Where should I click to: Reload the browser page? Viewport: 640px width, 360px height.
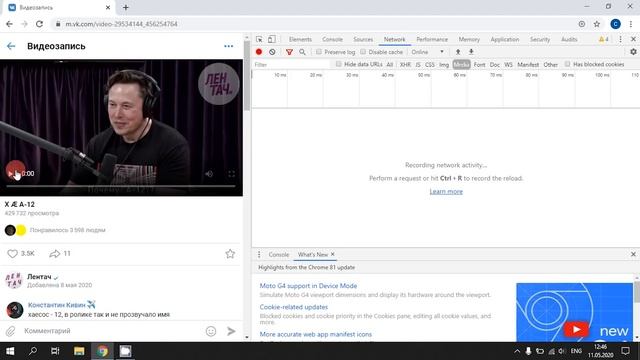tap(39, 24)
